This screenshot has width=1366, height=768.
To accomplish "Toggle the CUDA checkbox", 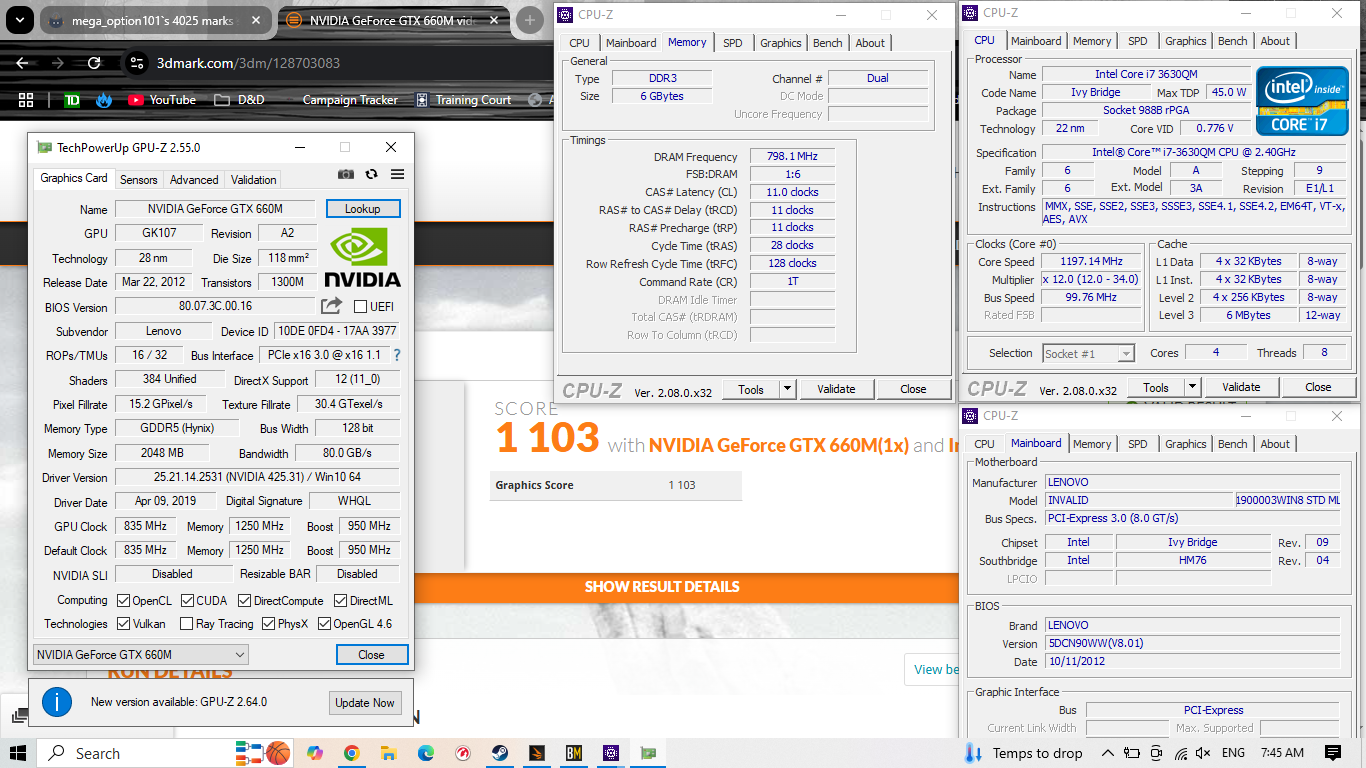I will (x=187, y=601).
